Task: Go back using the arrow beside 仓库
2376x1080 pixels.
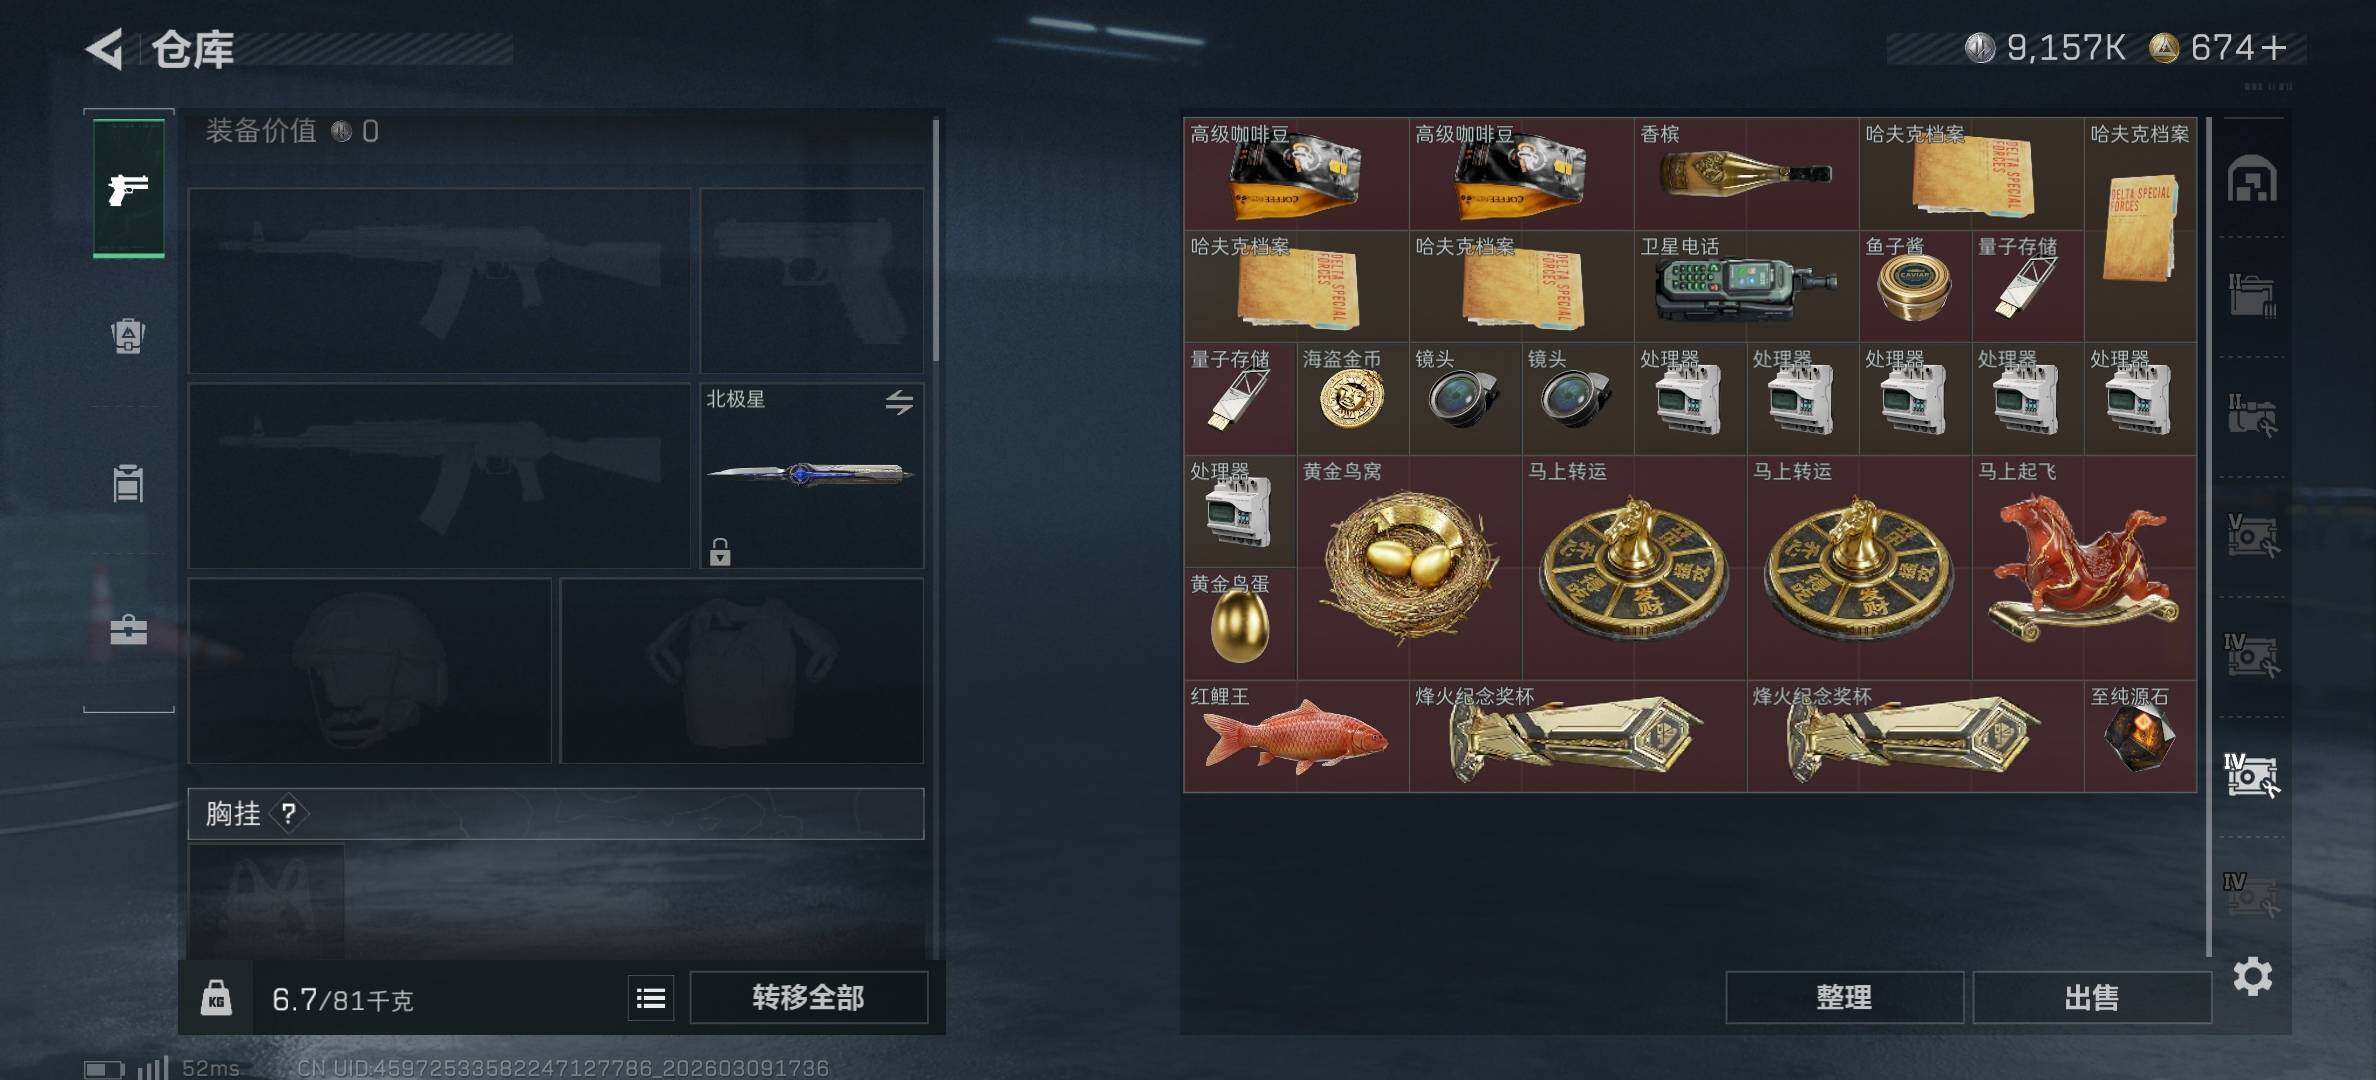Action: click(105, 49)
